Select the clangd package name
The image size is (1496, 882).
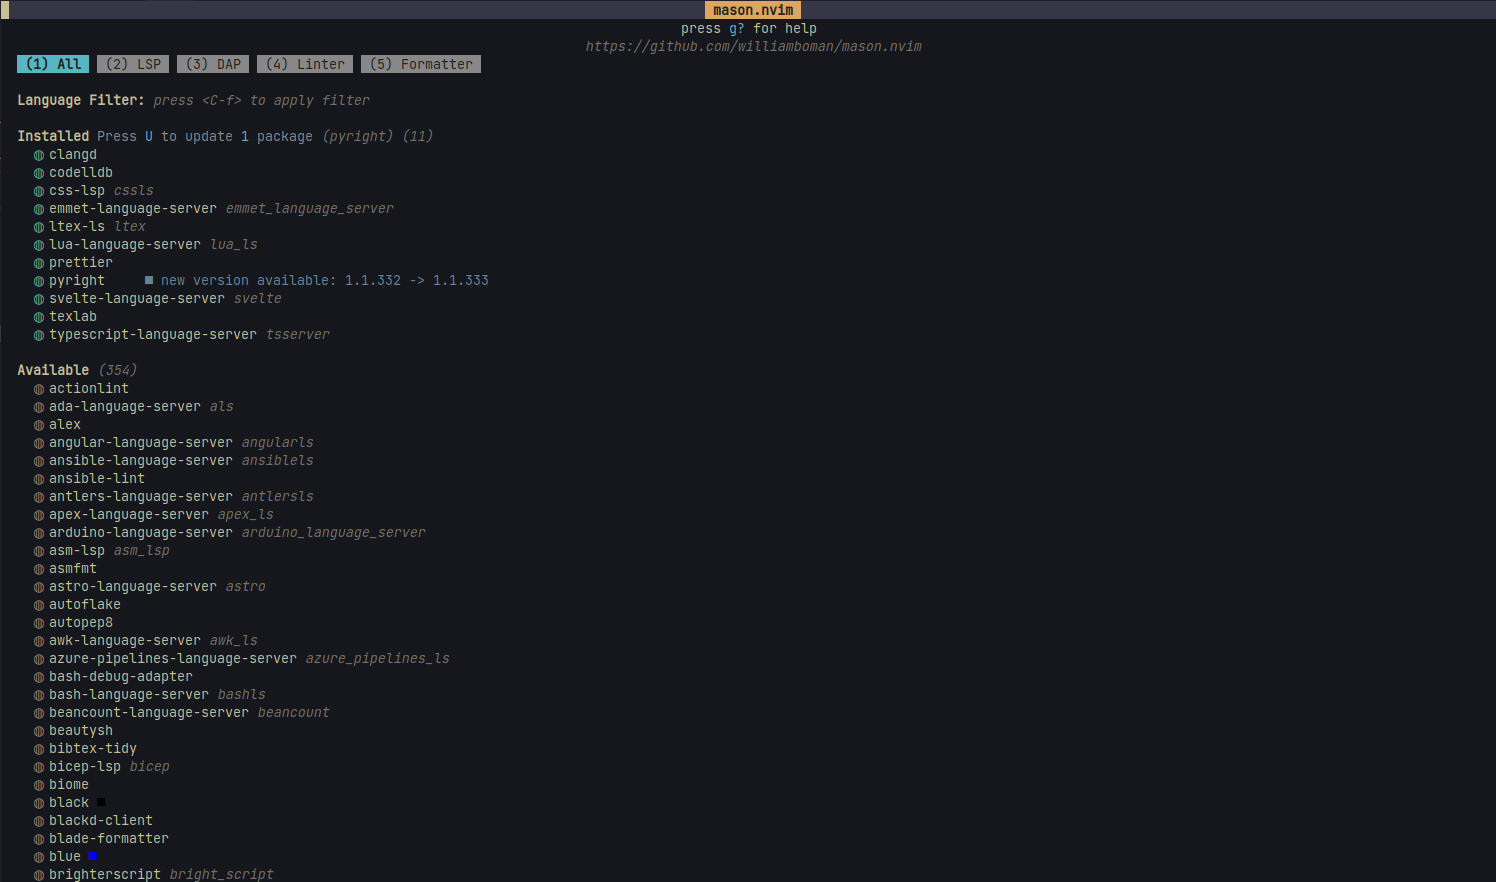[73, 154]
